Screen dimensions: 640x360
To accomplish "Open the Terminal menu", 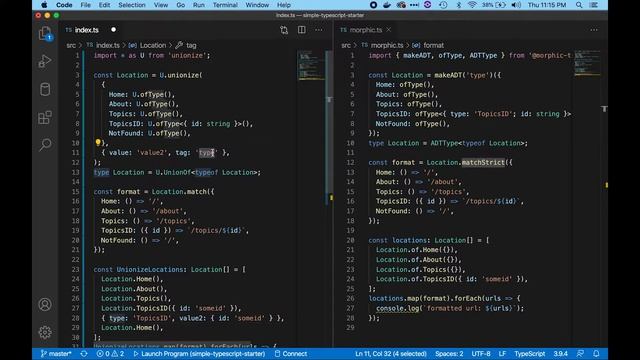I will click(225, 5).
